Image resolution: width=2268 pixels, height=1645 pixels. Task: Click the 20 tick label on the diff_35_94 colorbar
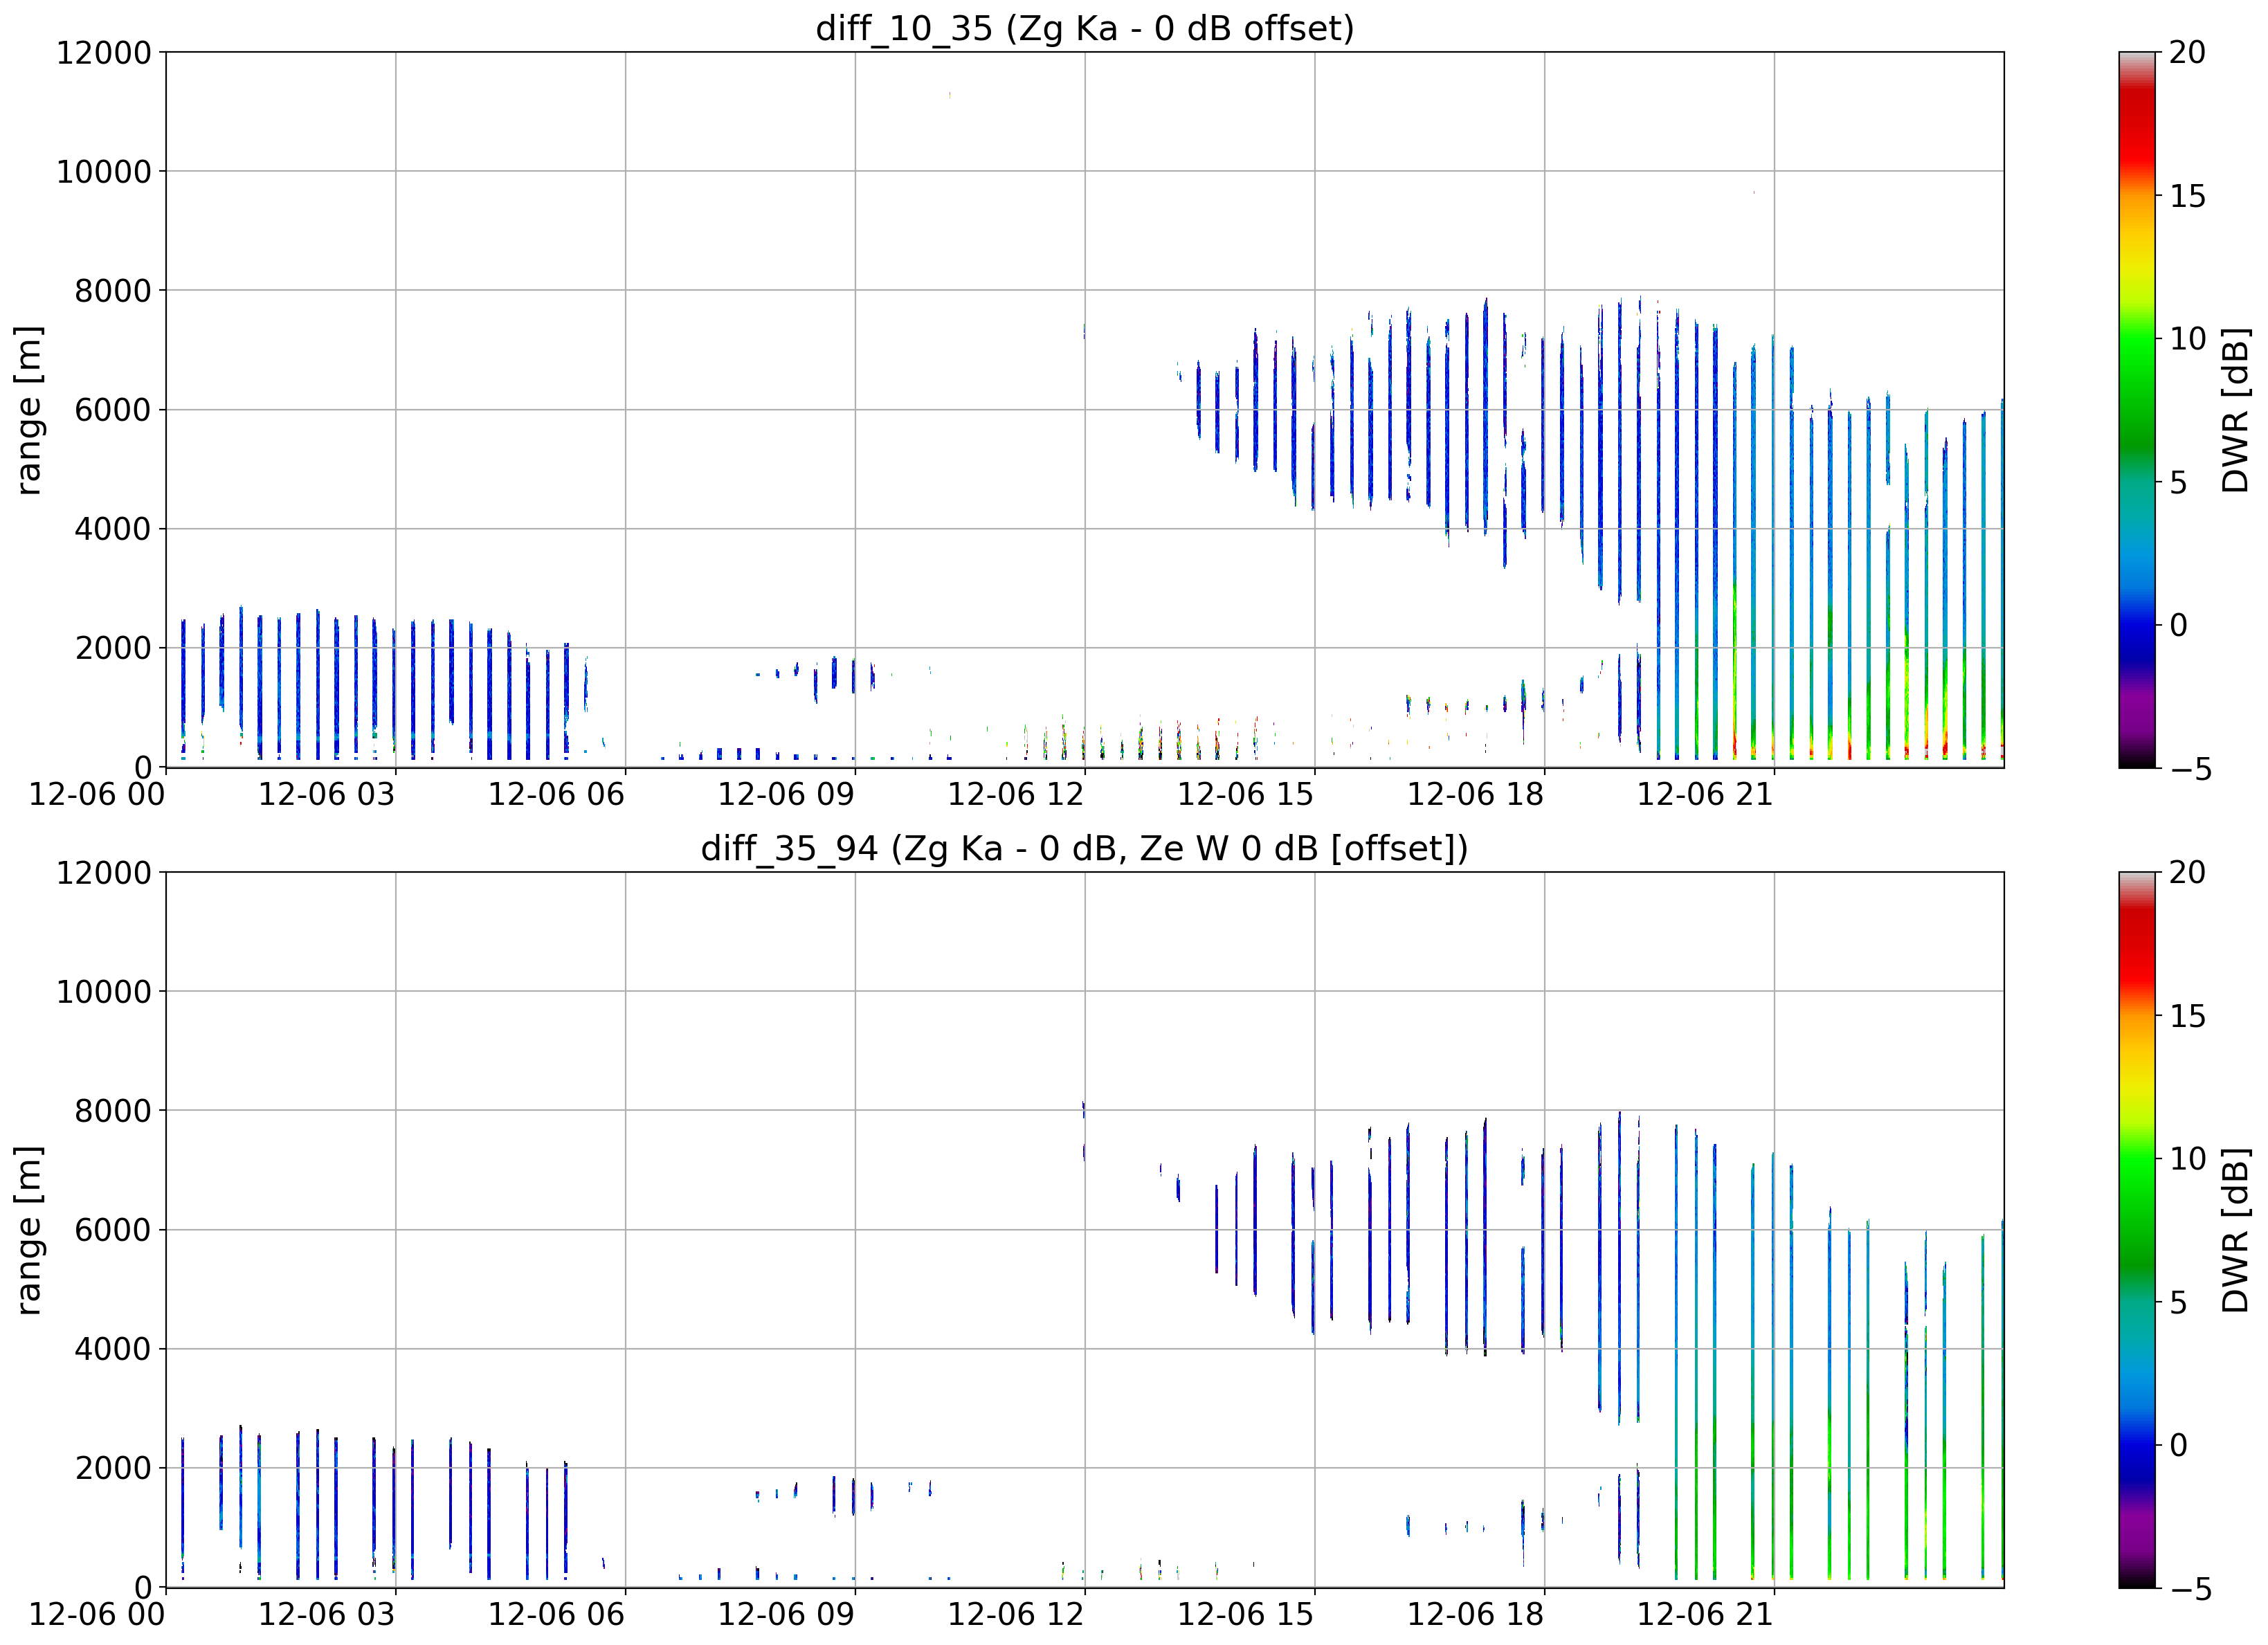[x=2188, y=873]
